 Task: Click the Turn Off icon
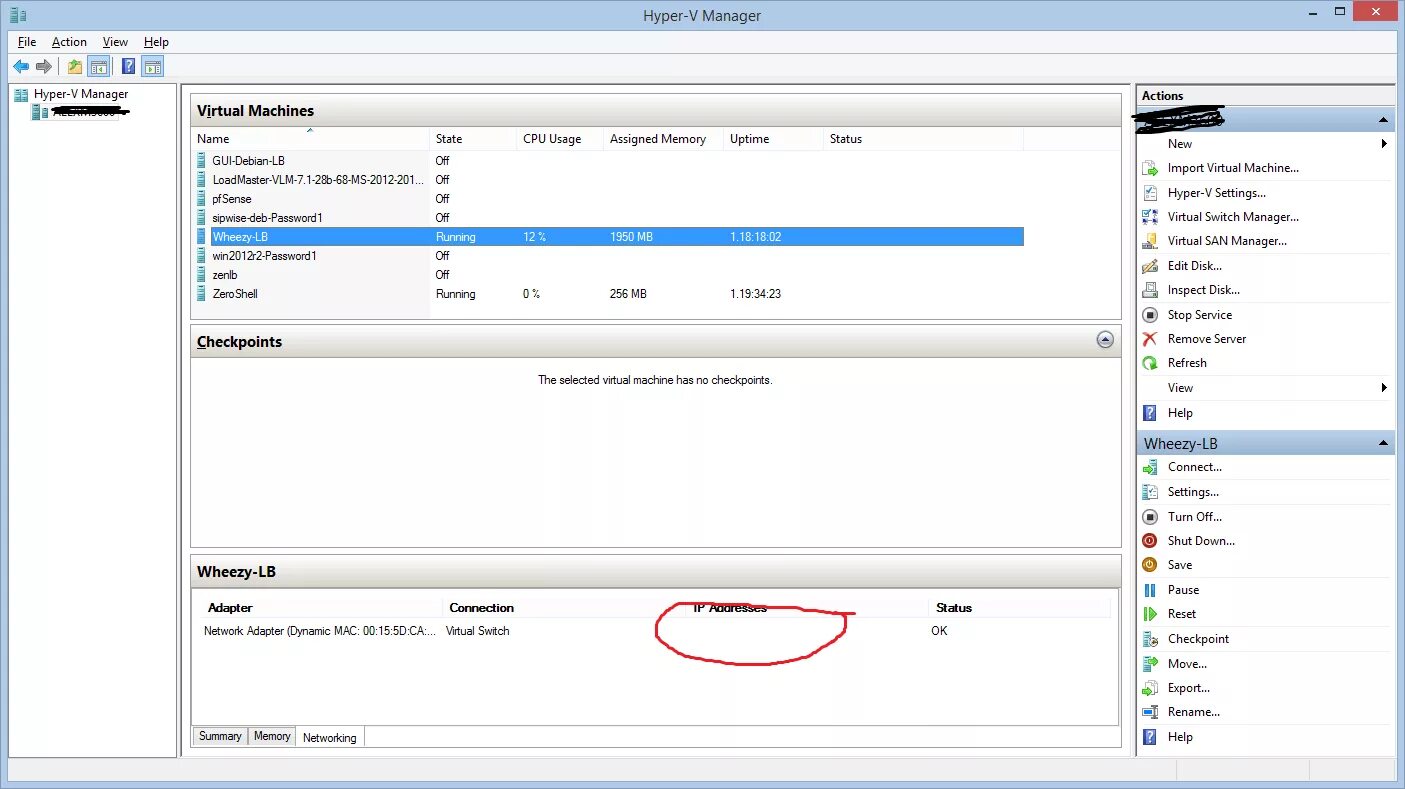tap(1150, 517)
